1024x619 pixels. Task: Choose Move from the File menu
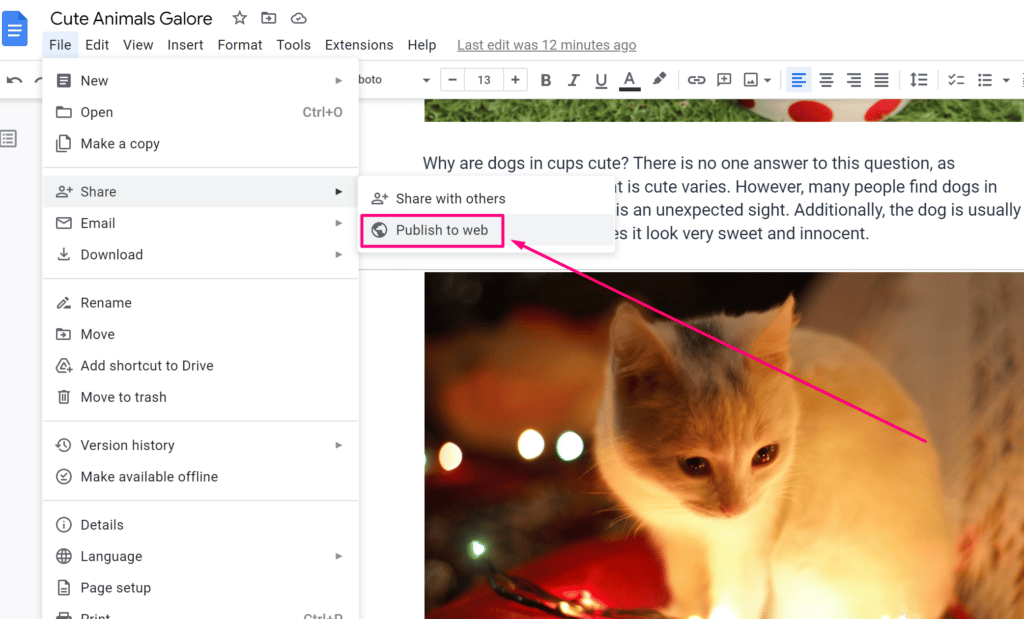pos(200,334)
